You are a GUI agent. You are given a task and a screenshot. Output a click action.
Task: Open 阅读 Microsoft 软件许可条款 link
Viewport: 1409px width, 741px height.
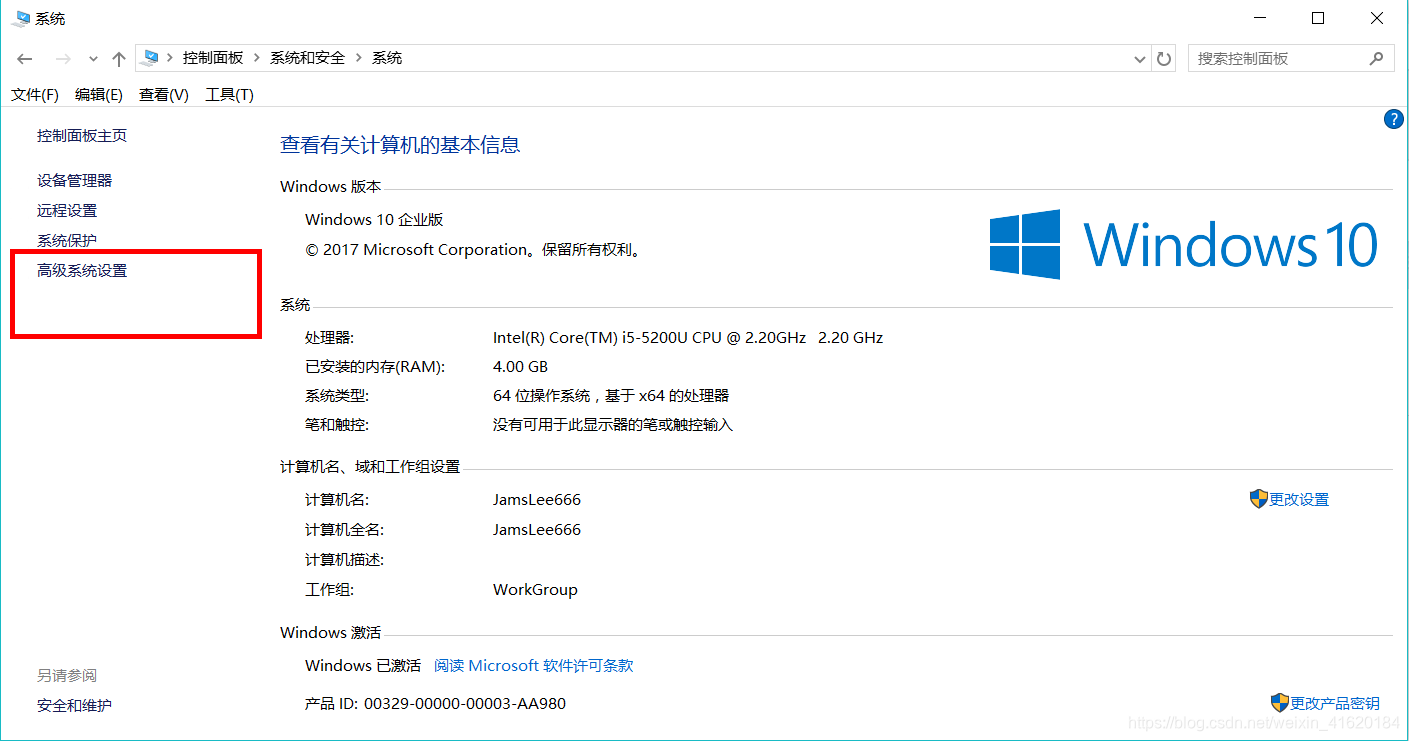click(534, 666)
